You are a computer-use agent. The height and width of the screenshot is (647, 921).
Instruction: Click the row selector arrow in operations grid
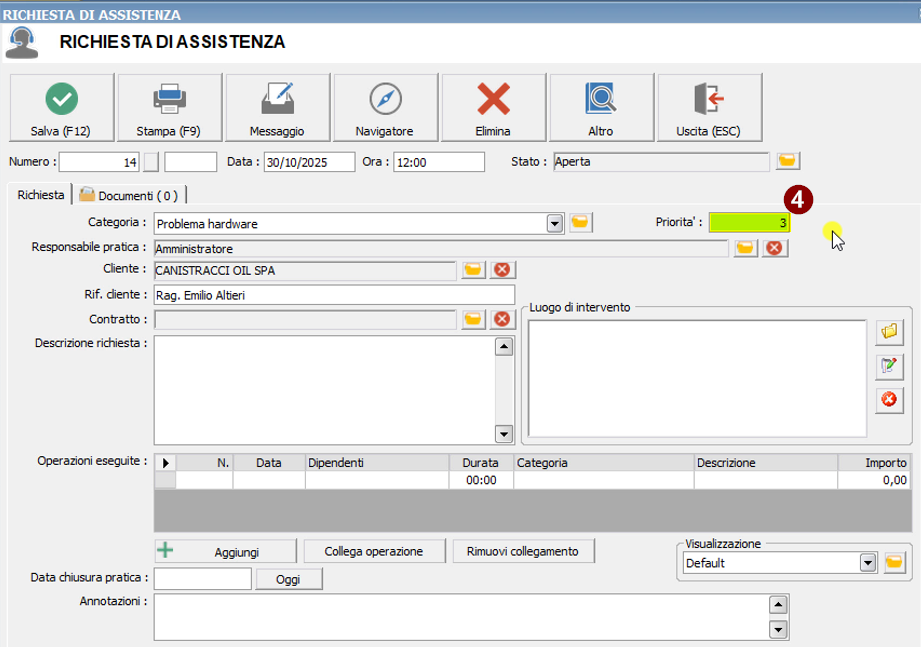pyautogui.click(x=165, y=463)
